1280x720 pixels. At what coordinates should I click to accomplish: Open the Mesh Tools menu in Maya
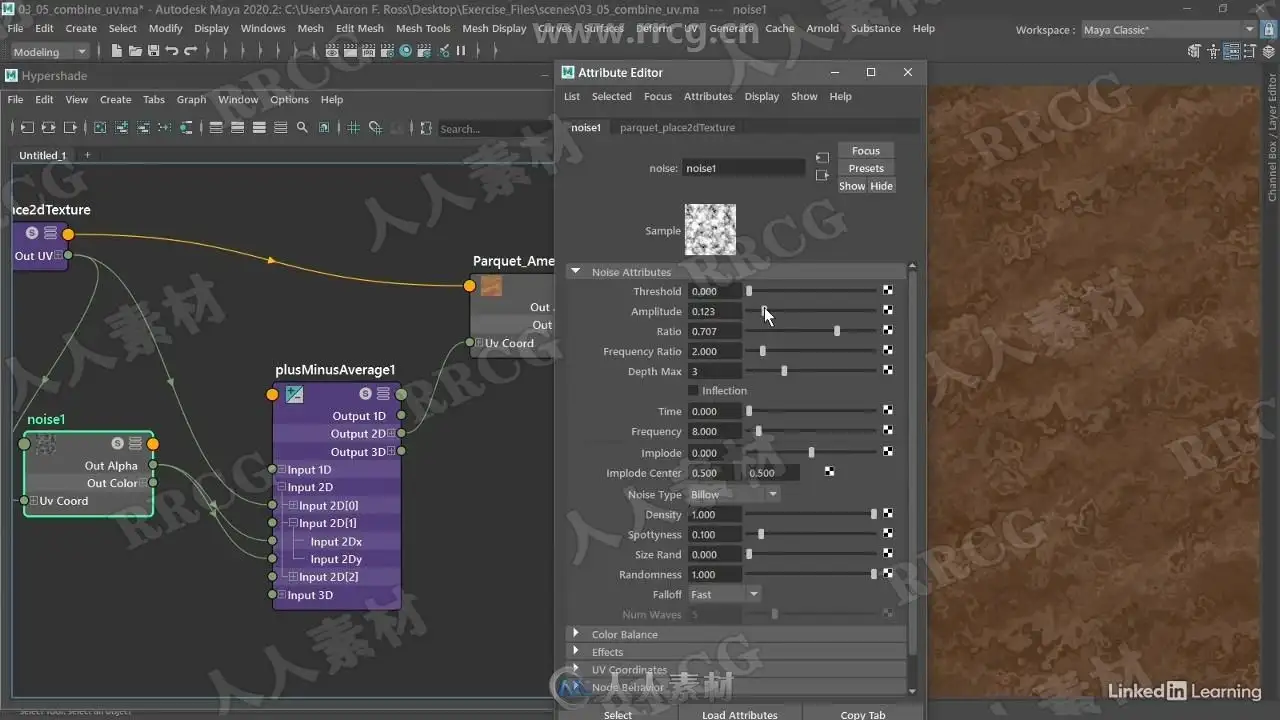(x=423, y=28)
